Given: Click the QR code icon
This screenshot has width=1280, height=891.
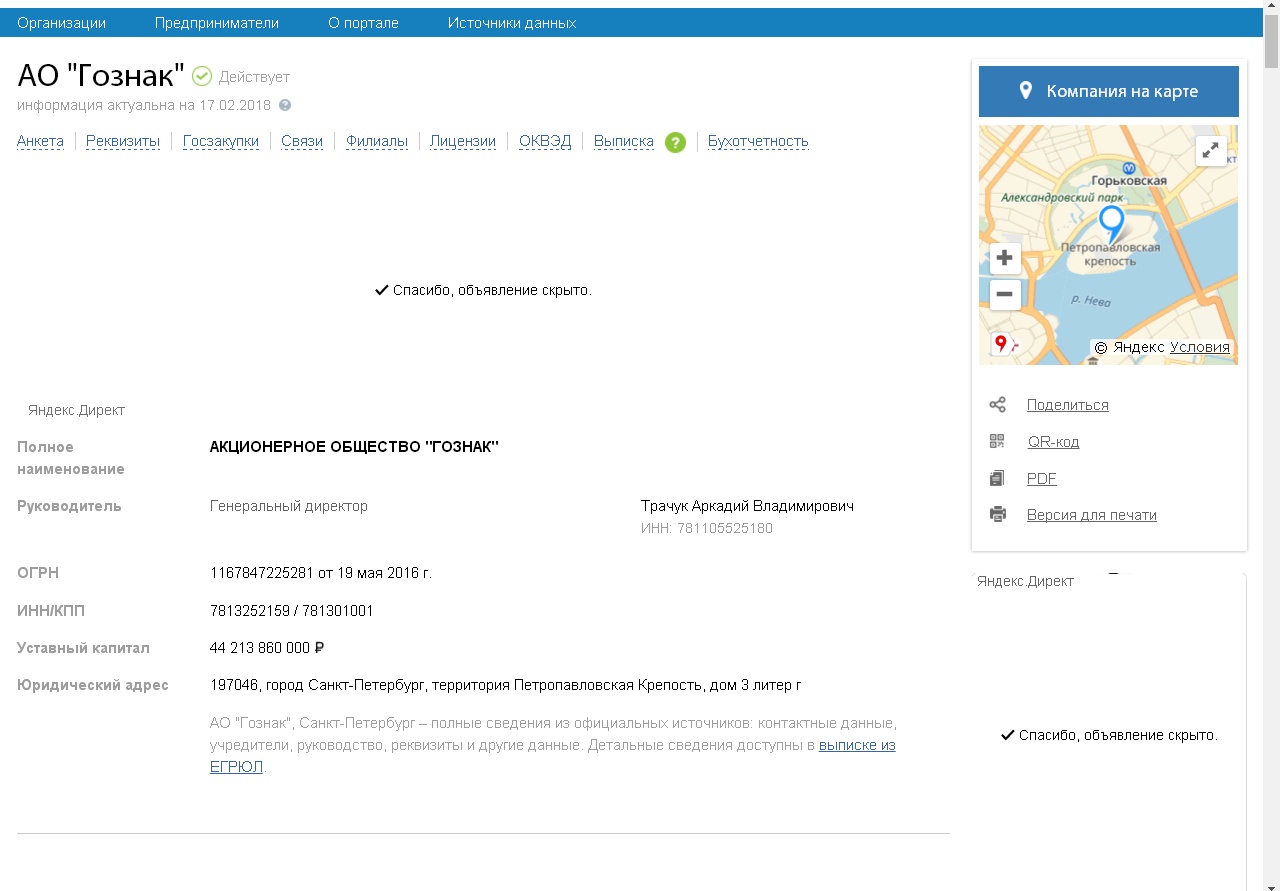Looking at the screenshot, I should [997, 441].
